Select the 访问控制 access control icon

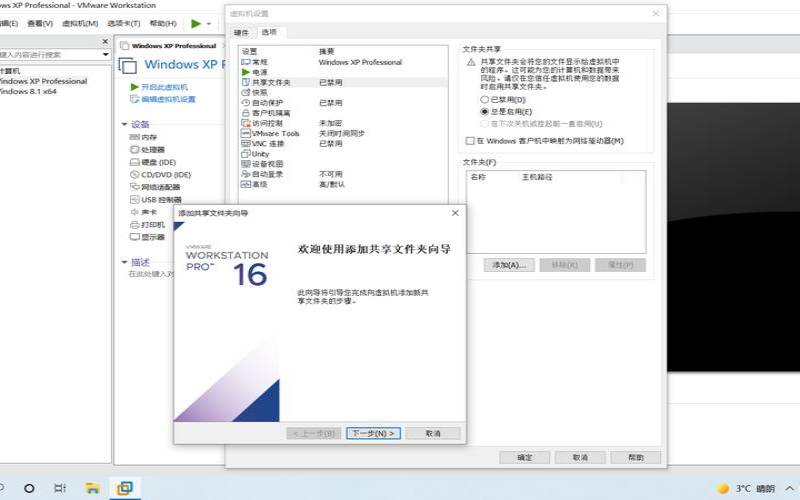tap(245, 123)
